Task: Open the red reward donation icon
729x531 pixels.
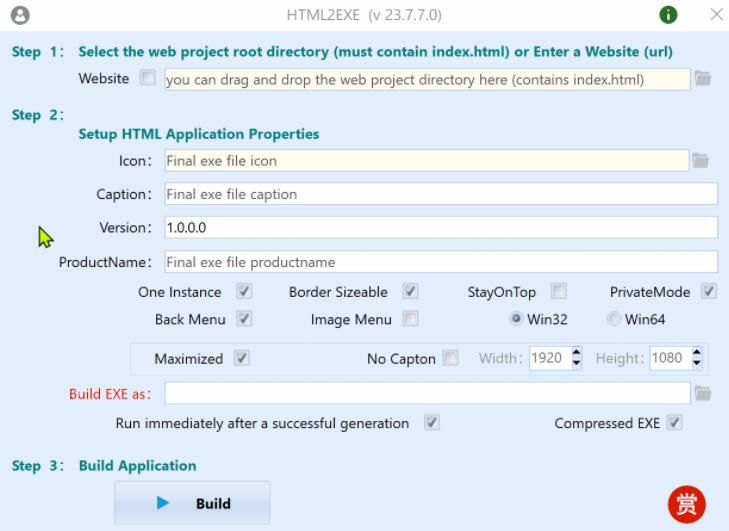Action: (x=687, y=504)
